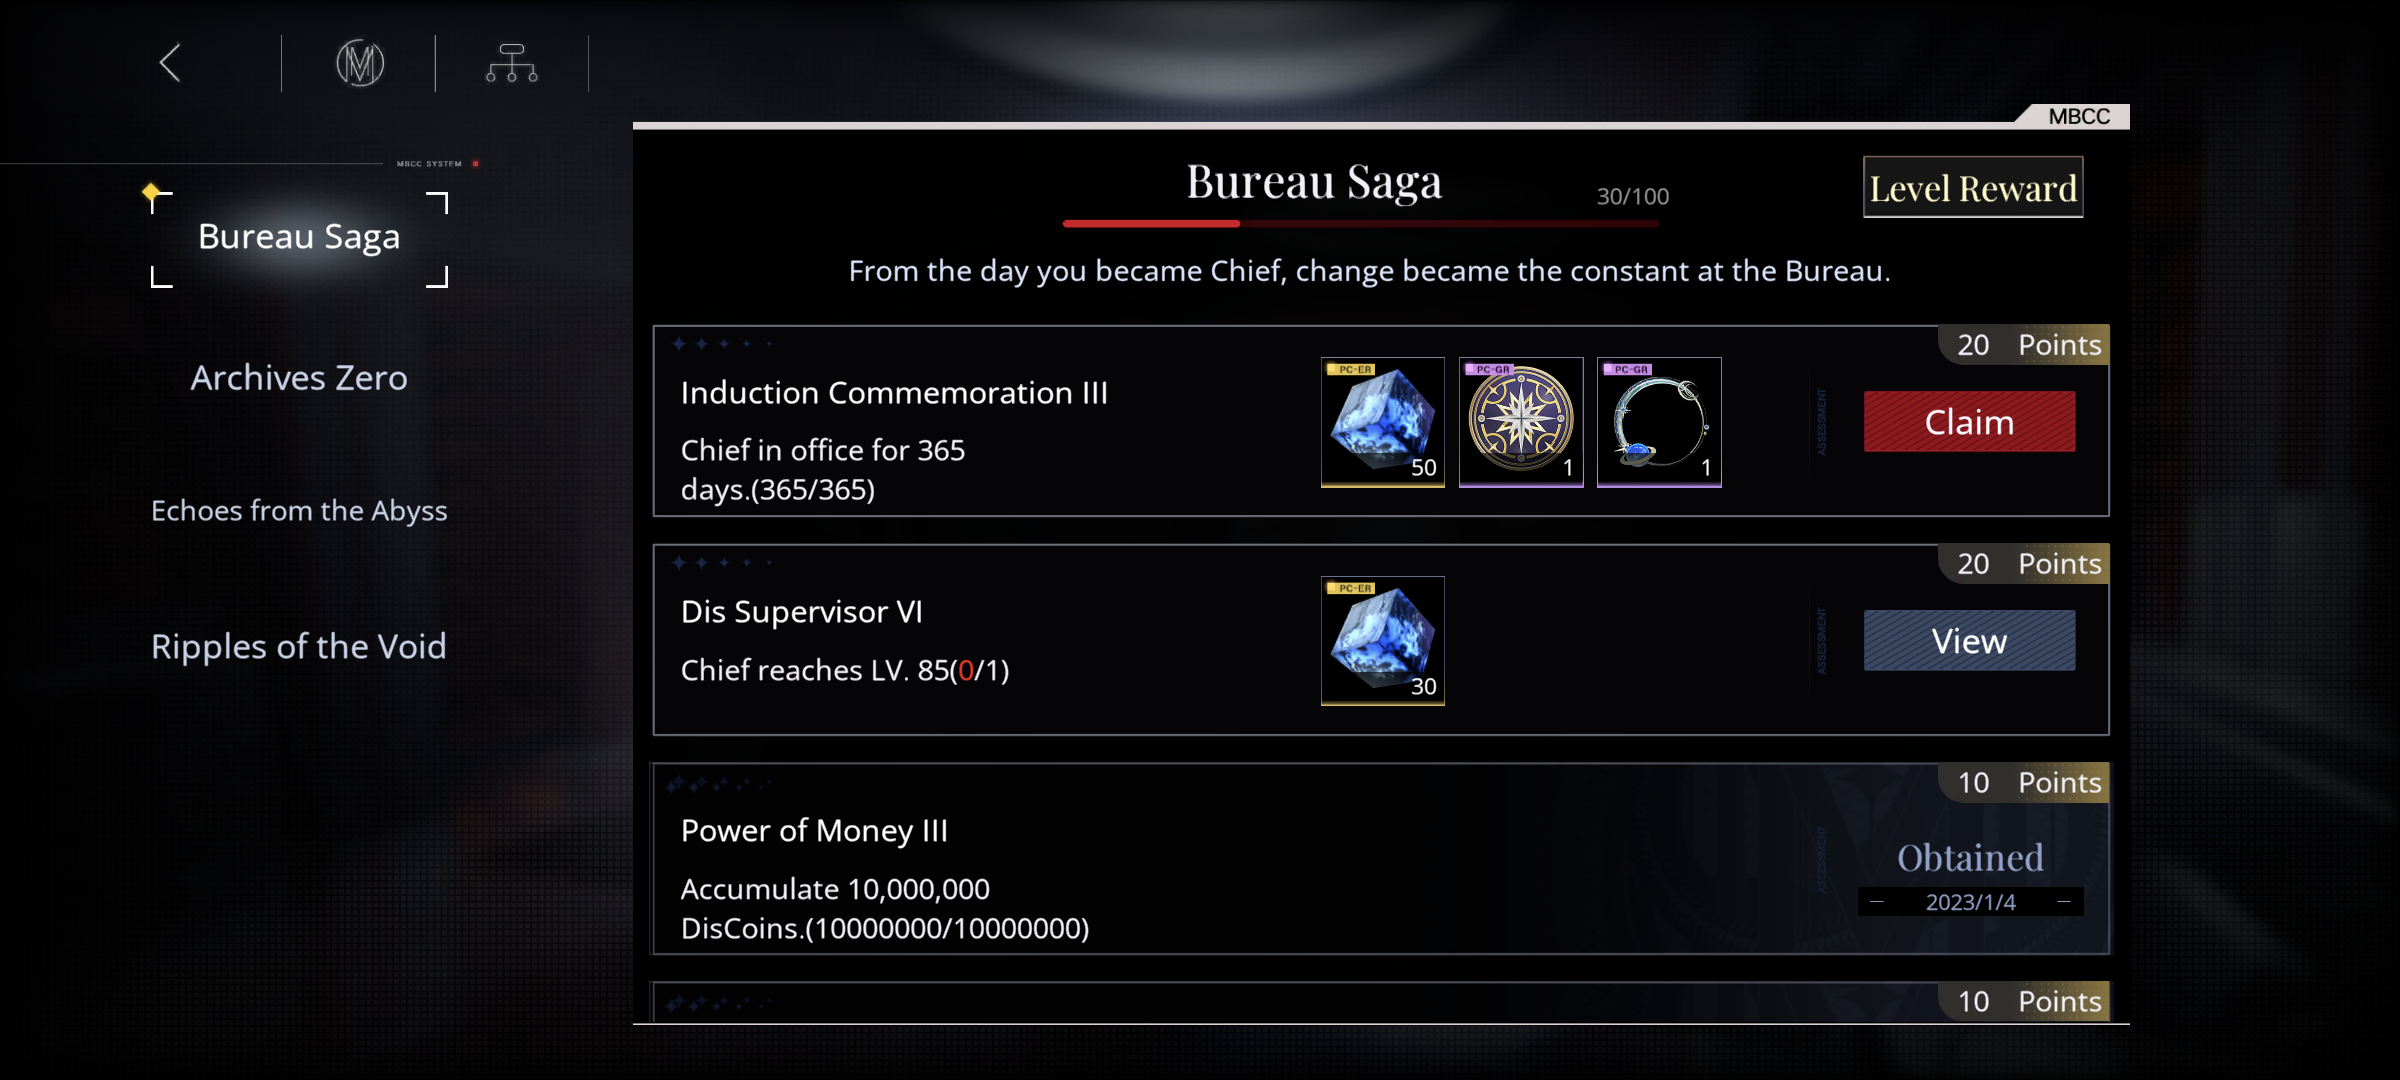Tap the golden compass medal reward icon

coord(1520,421)
